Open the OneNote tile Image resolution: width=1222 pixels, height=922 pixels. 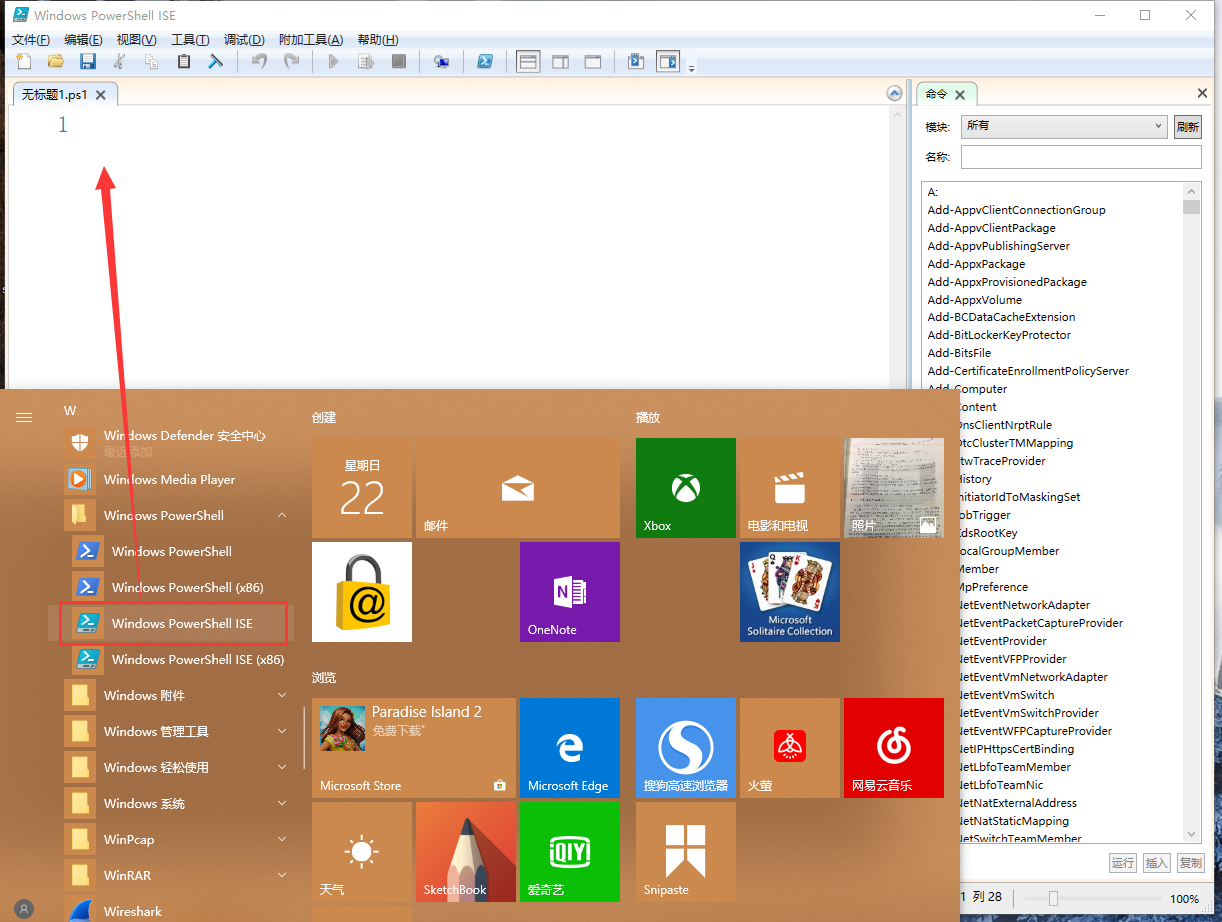[x=570, y=592]
